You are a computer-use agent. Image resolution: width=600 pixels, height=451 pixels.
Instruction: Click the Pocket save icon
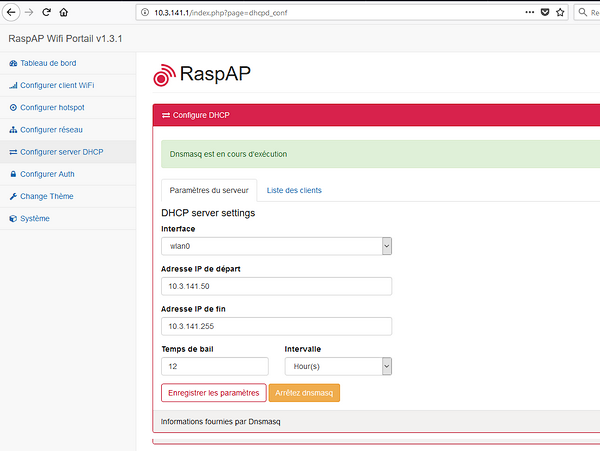(x=545, y=12)
